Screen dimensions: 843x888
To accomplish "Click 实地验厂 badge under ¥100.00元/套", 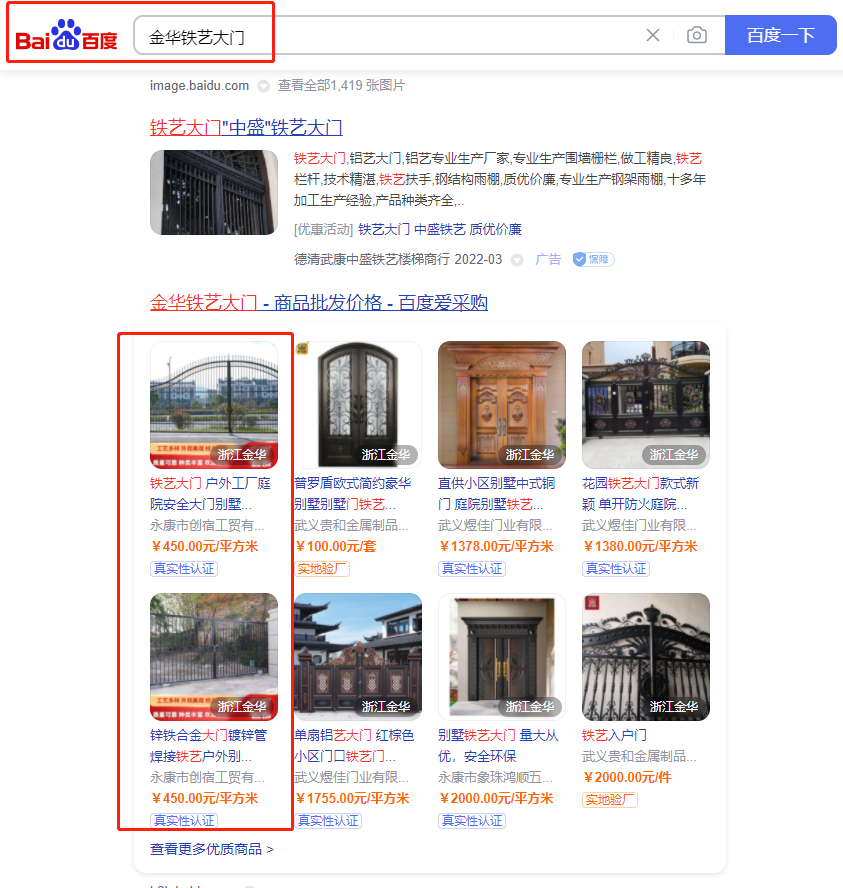I will pyautogui.click(x=322, y=569).
